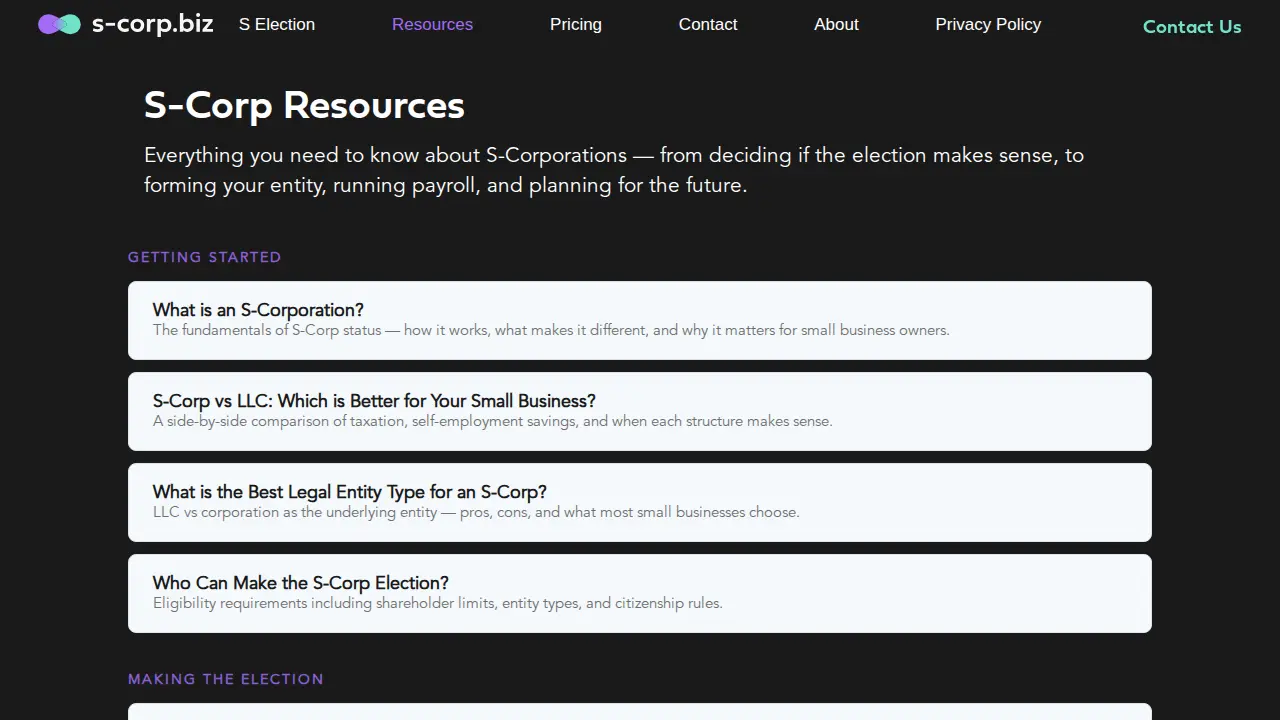Viewport: 1280px width, 720px height.
Task: Open the Contact navigation link
Action: (708, 24)
